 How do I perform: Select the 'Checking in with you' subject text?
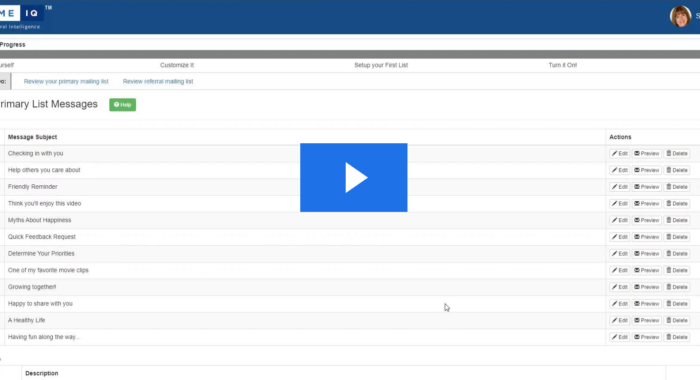click(35, 153)
